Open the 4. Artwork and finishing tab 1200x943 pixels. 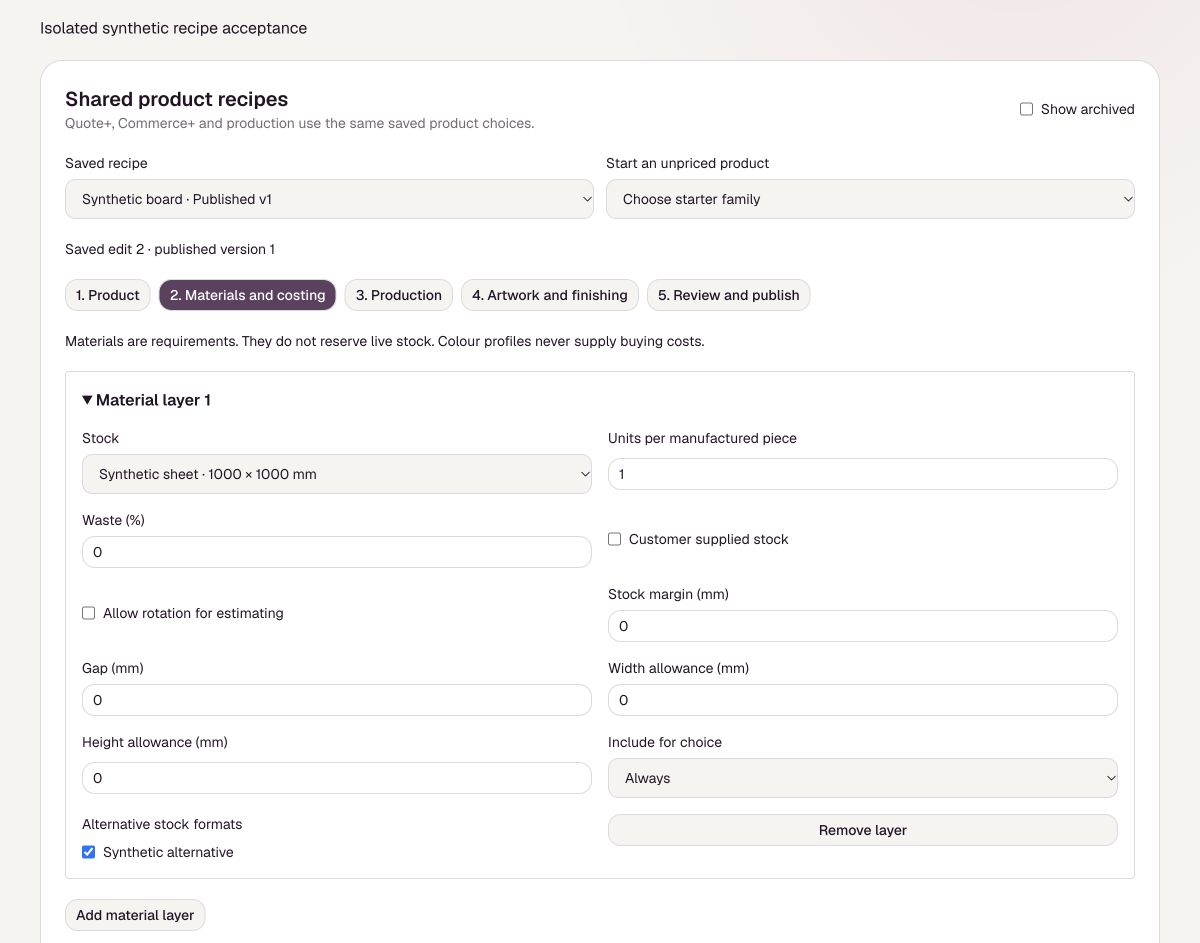[x=550, y=295]
